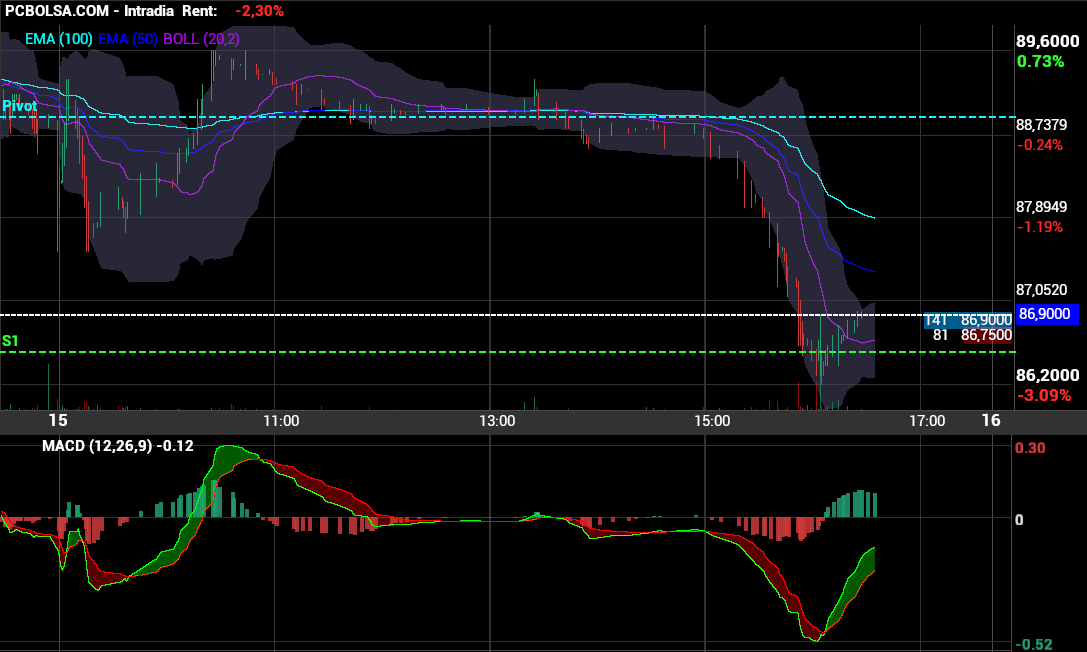
Task: Click the -3.09% axis percentage
Action: click(1044, 396)
